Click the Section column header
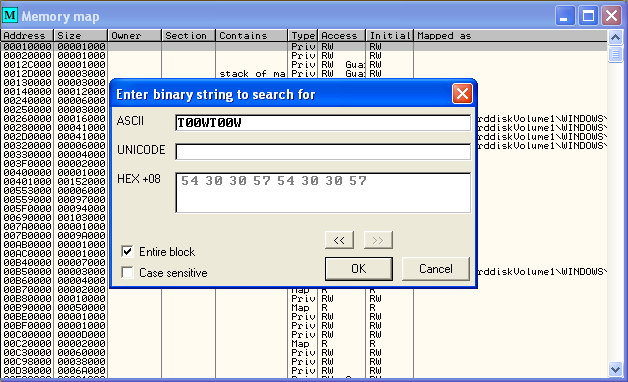This screenshot has width=628, height=382. pyautogui.click(x=189, y=36)
